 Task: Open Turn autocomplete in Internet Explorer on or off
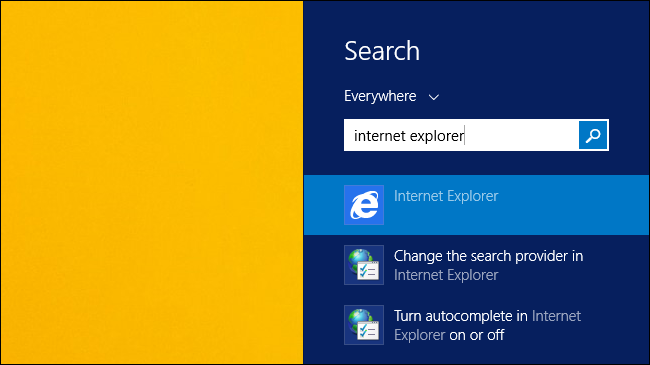tap(487, 326)
